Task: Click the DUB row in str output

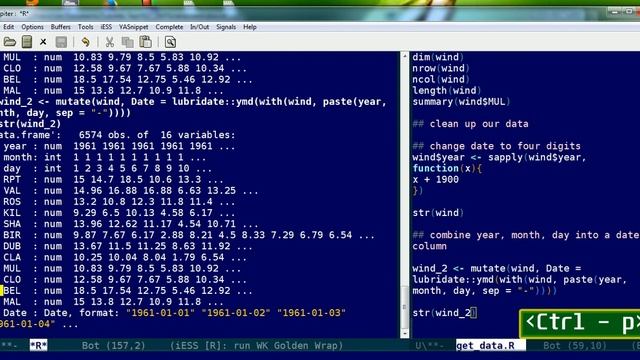Action: pos(128,246)
